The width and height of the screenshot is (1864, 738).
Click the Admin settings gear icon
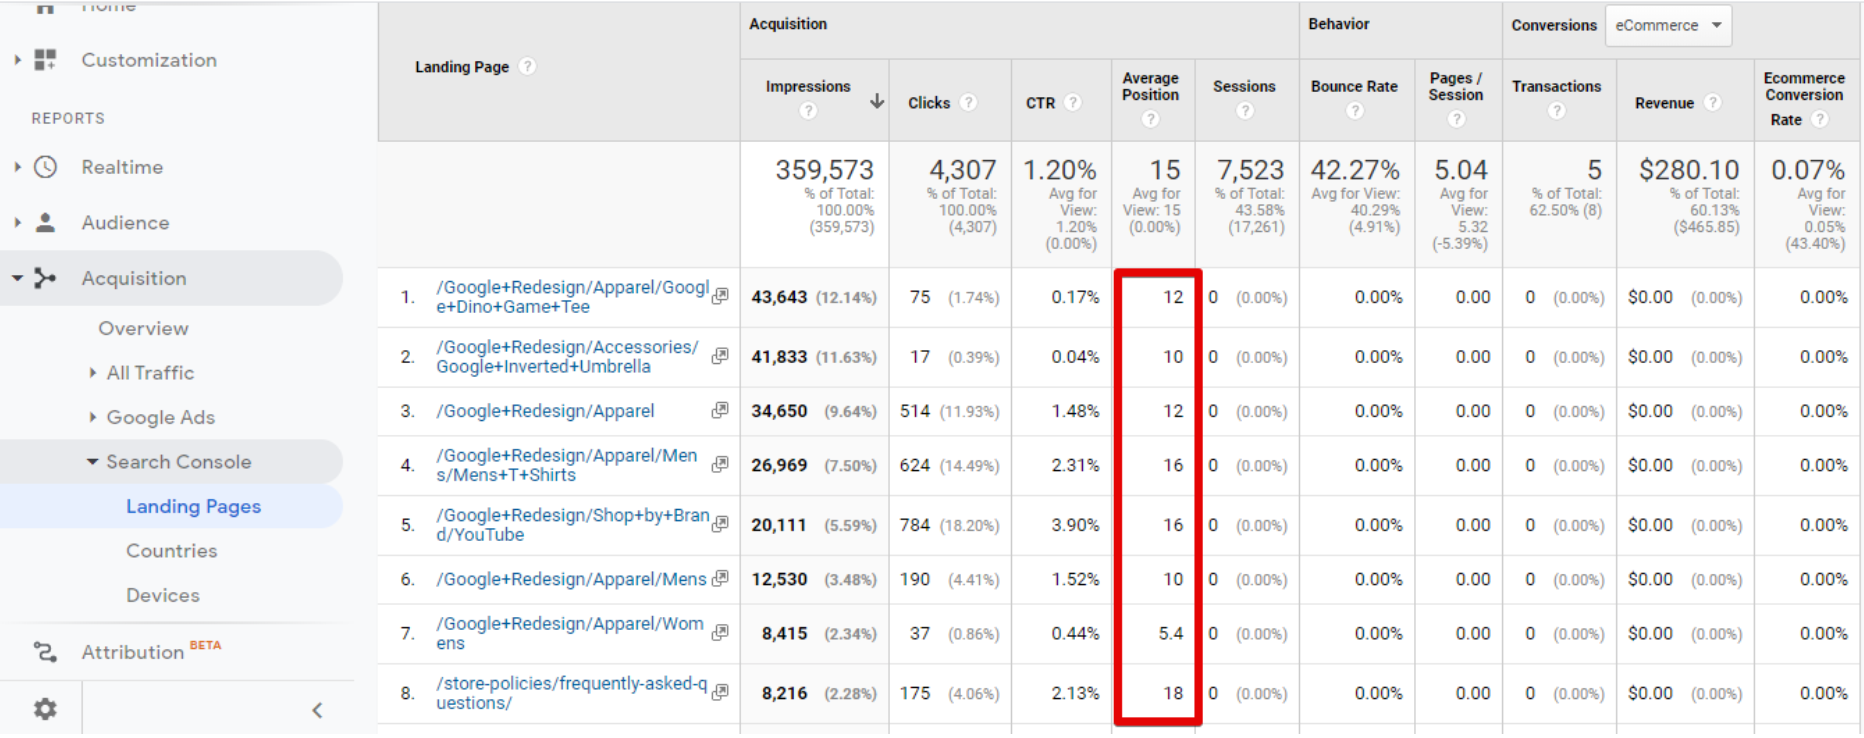[x=45, y=709]
